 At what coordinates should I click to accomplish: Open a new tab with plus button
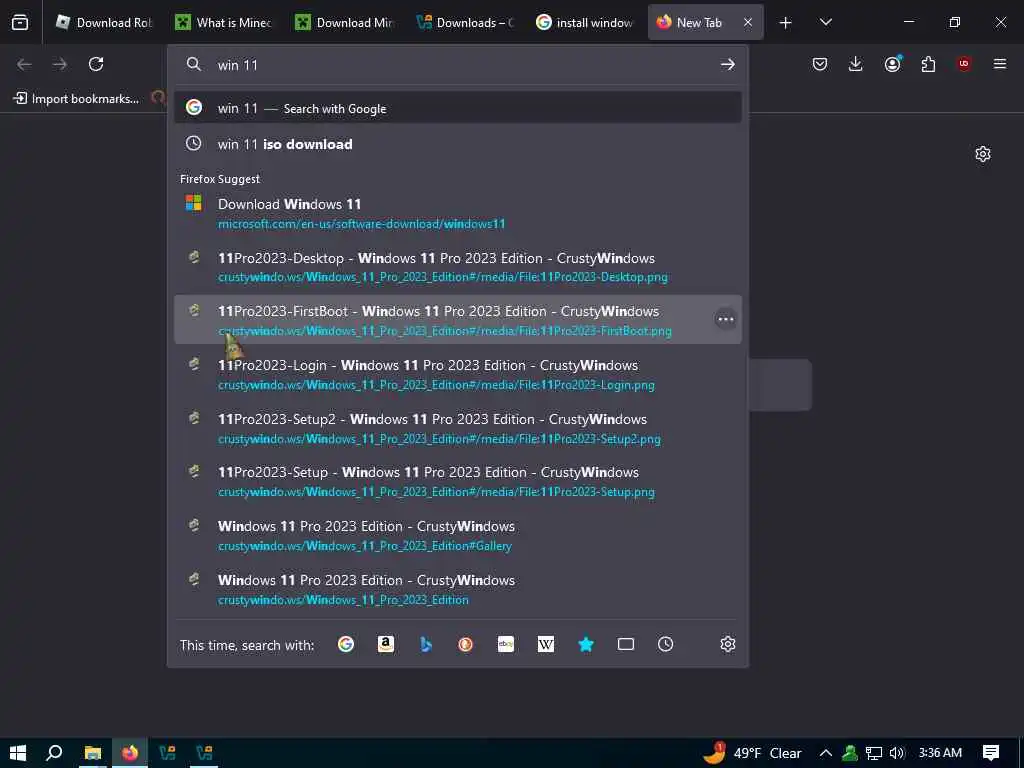coord(786,23)
